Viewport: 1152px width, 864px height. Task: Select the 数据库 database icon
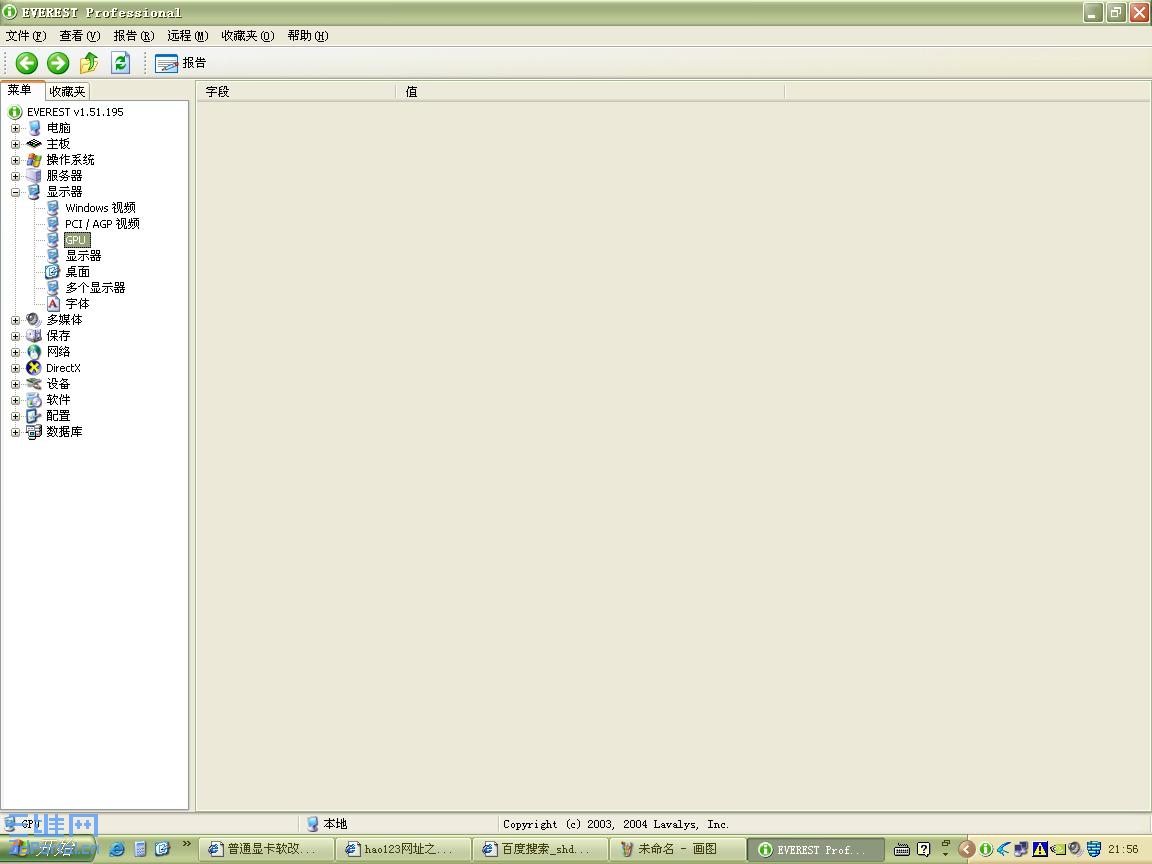click(x=34, y=432)
